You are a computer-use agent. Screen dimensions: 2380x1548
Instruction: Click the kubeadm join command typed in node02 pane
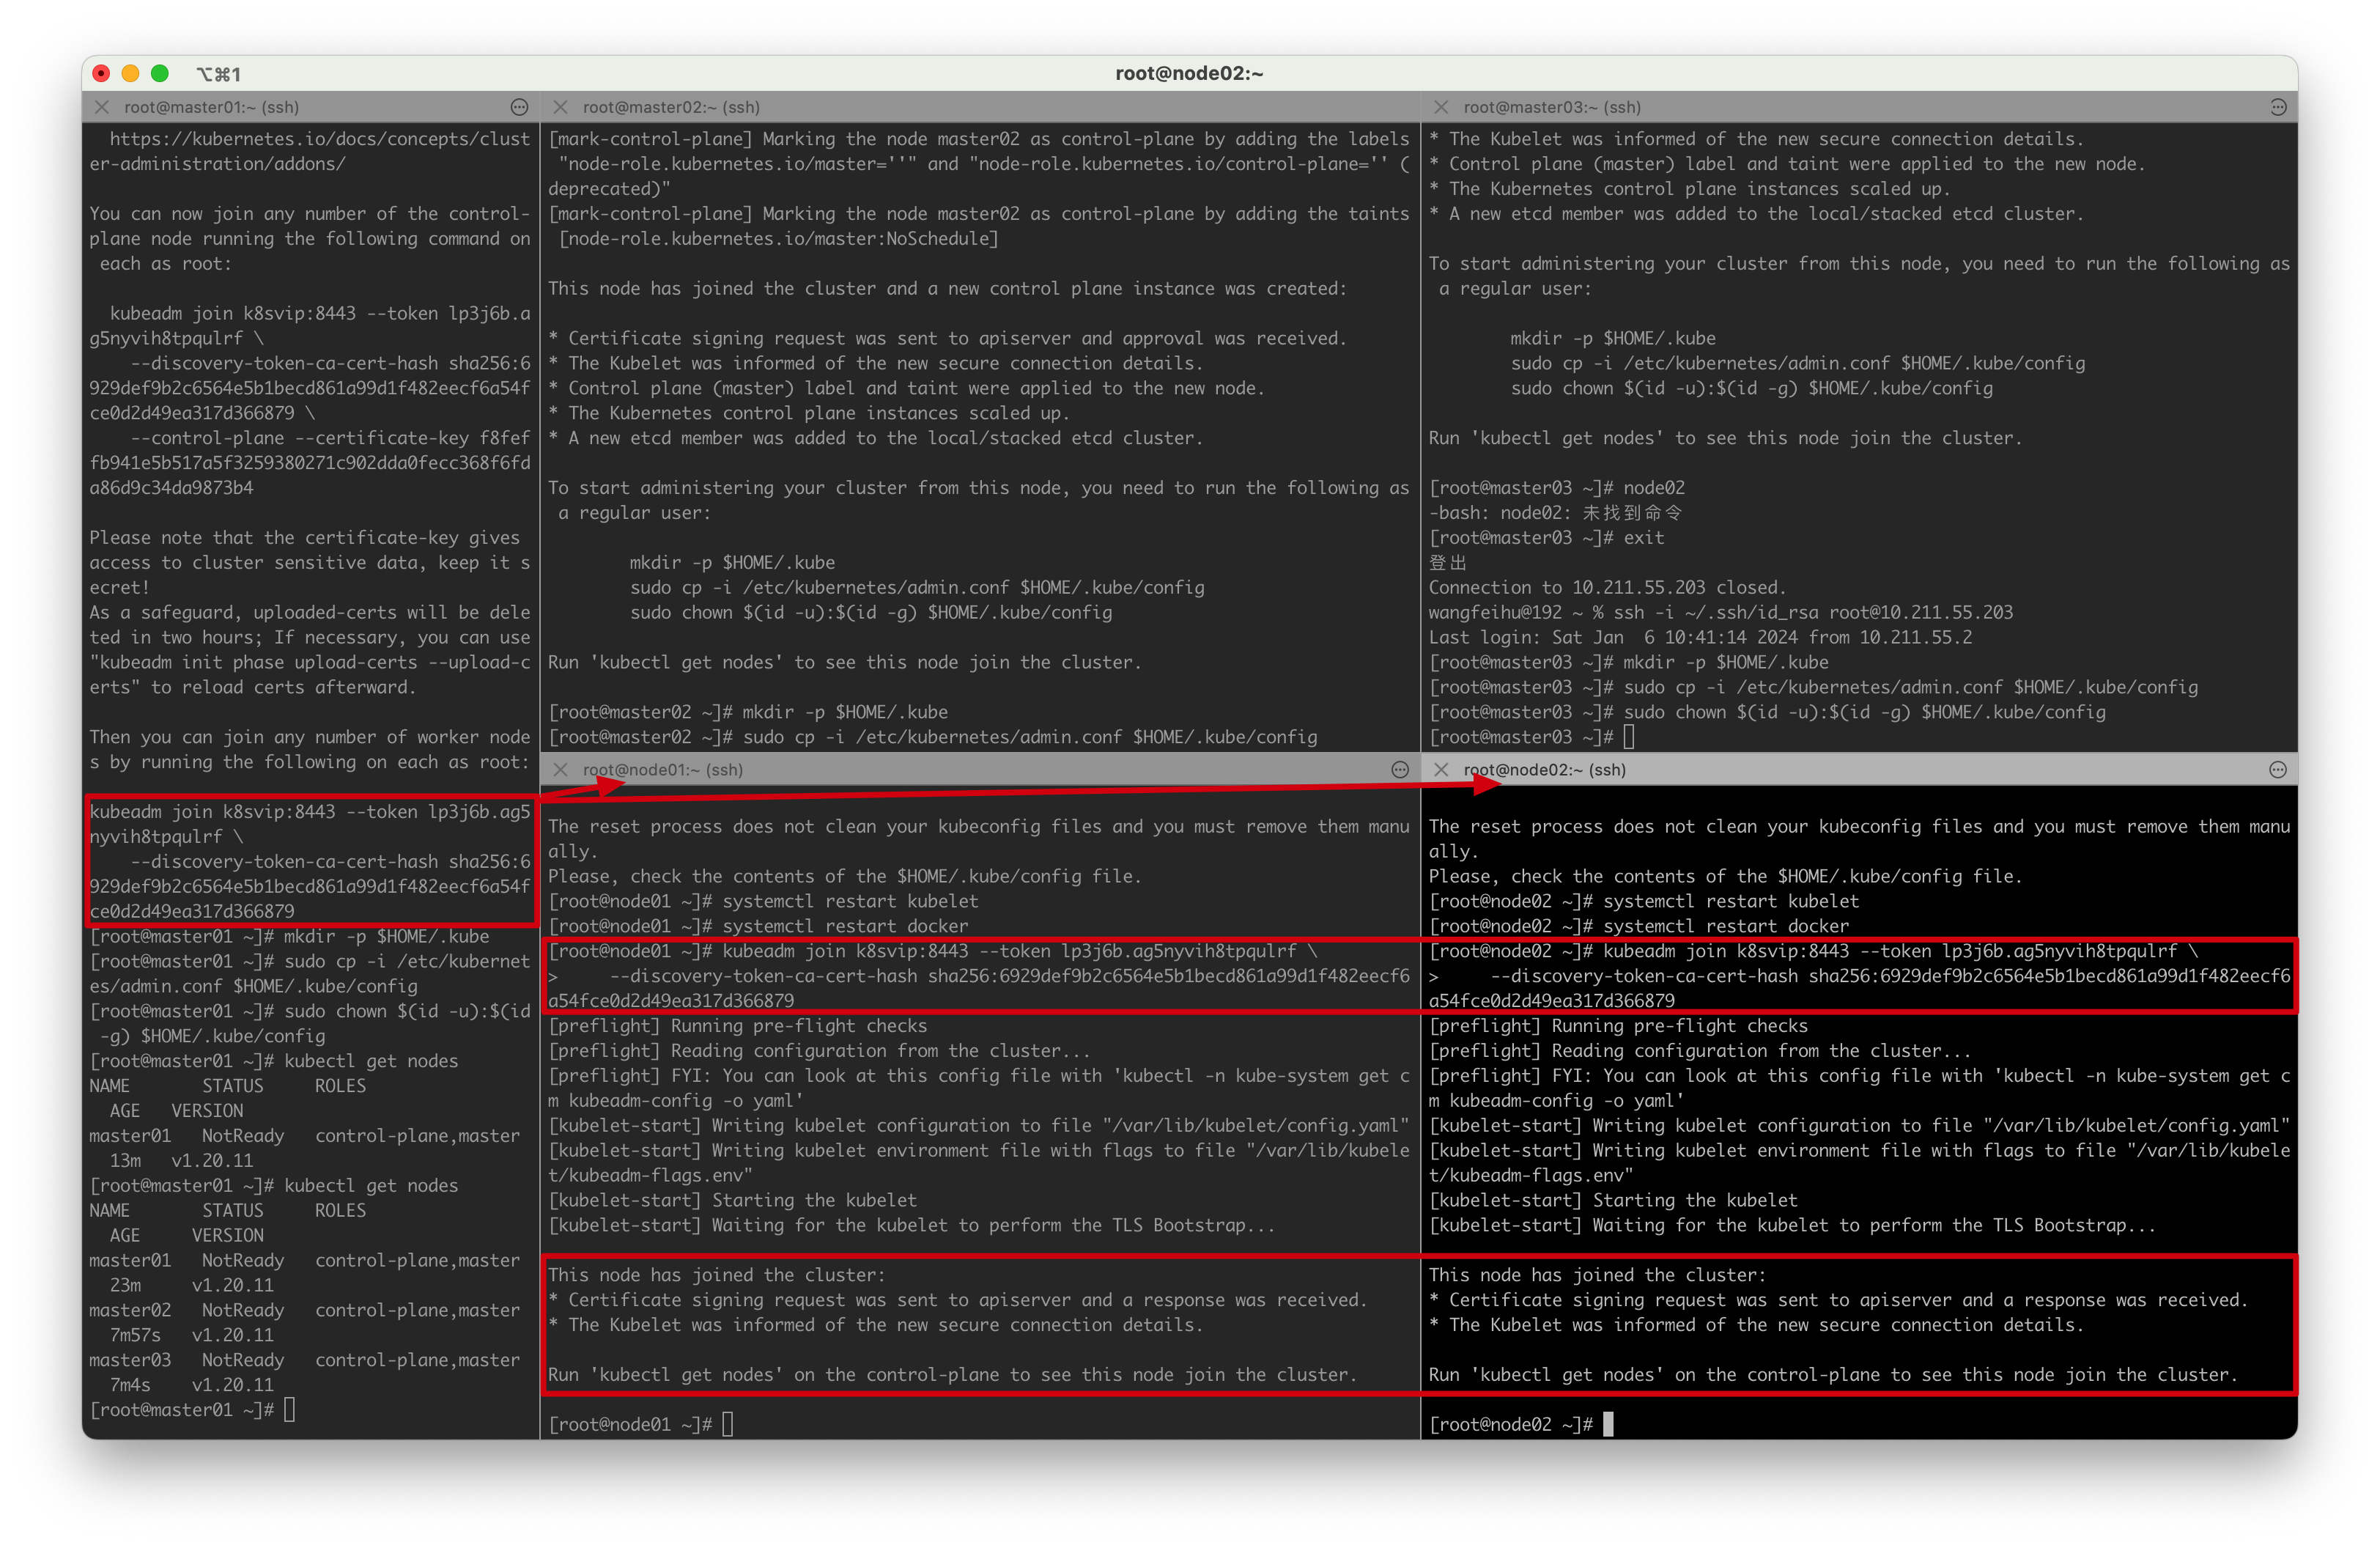click(x=1860, y=975)
